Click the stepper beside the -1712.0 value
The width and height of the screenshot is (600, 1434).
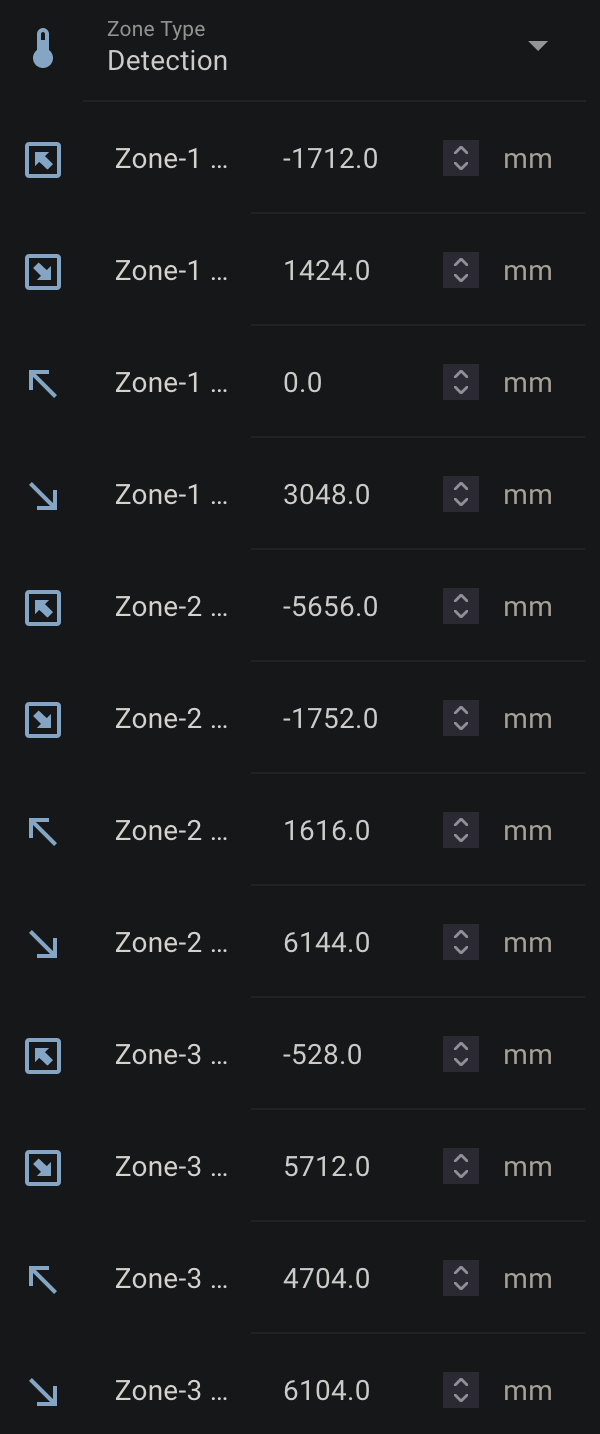[x=461, y=159]
